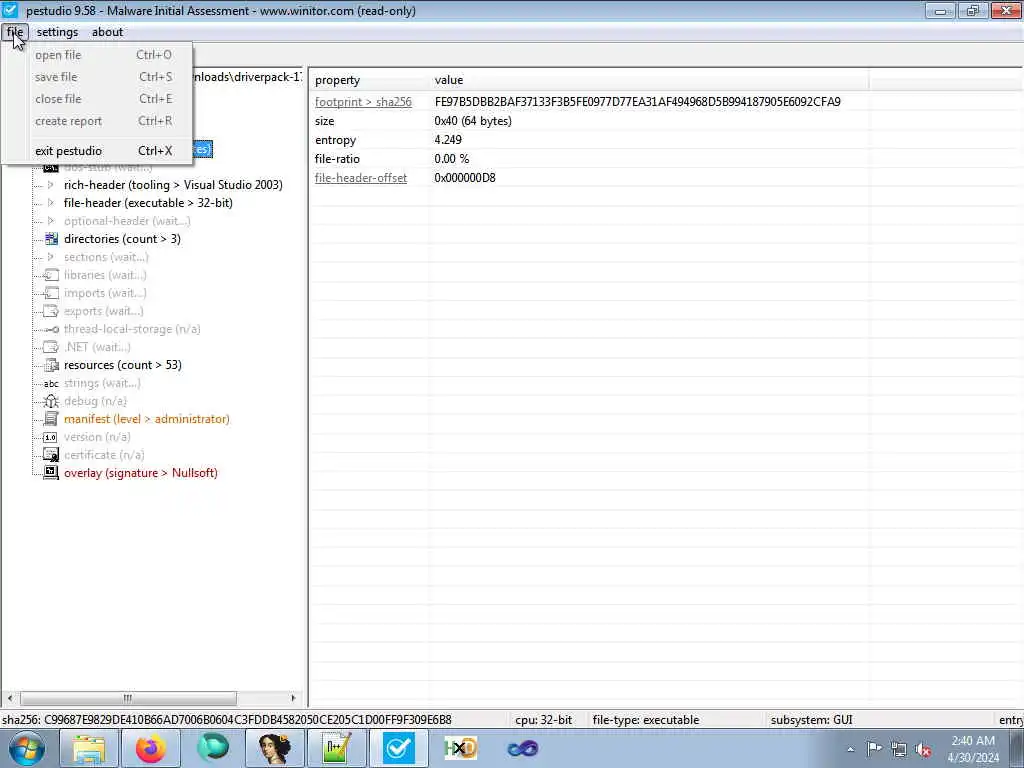Click the size value '0x40 (64 bytes)'
This screenshot has height=768, width=1024.
point(473,121)
